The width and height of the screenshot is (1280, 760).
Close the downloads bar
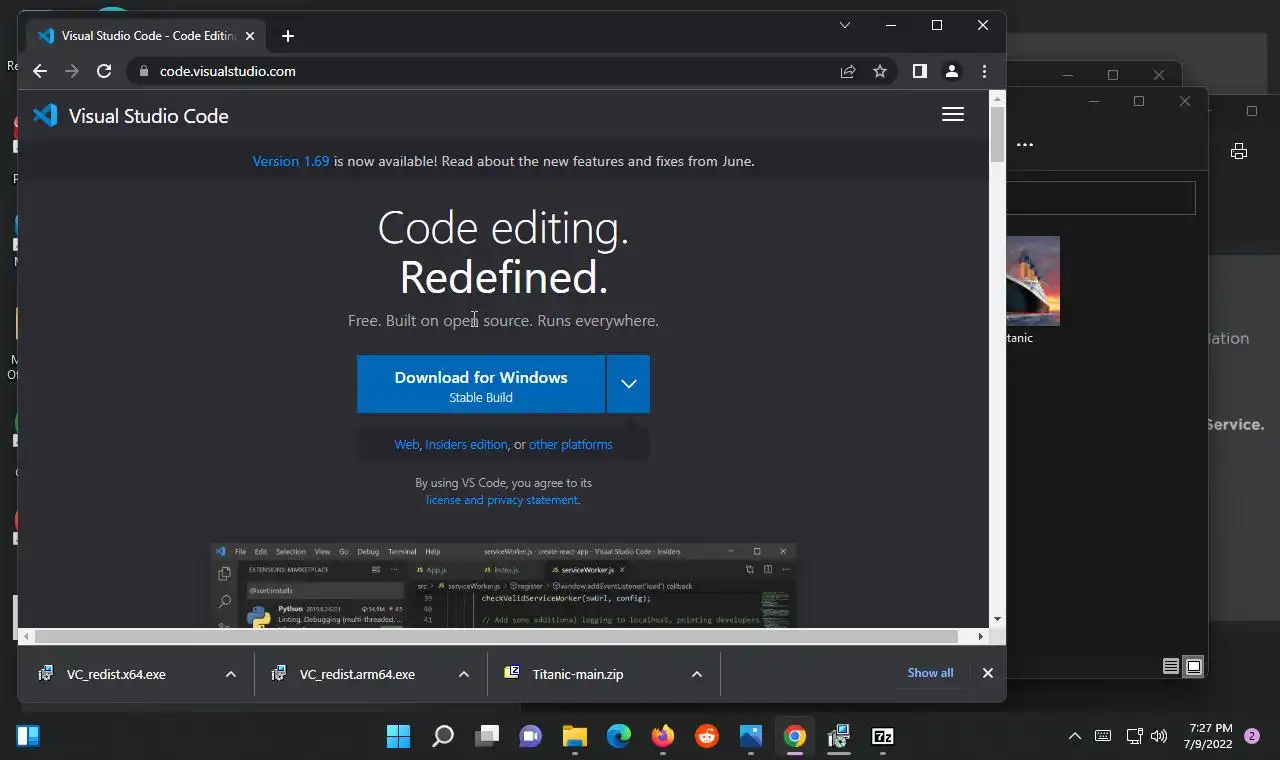[988, 673]
